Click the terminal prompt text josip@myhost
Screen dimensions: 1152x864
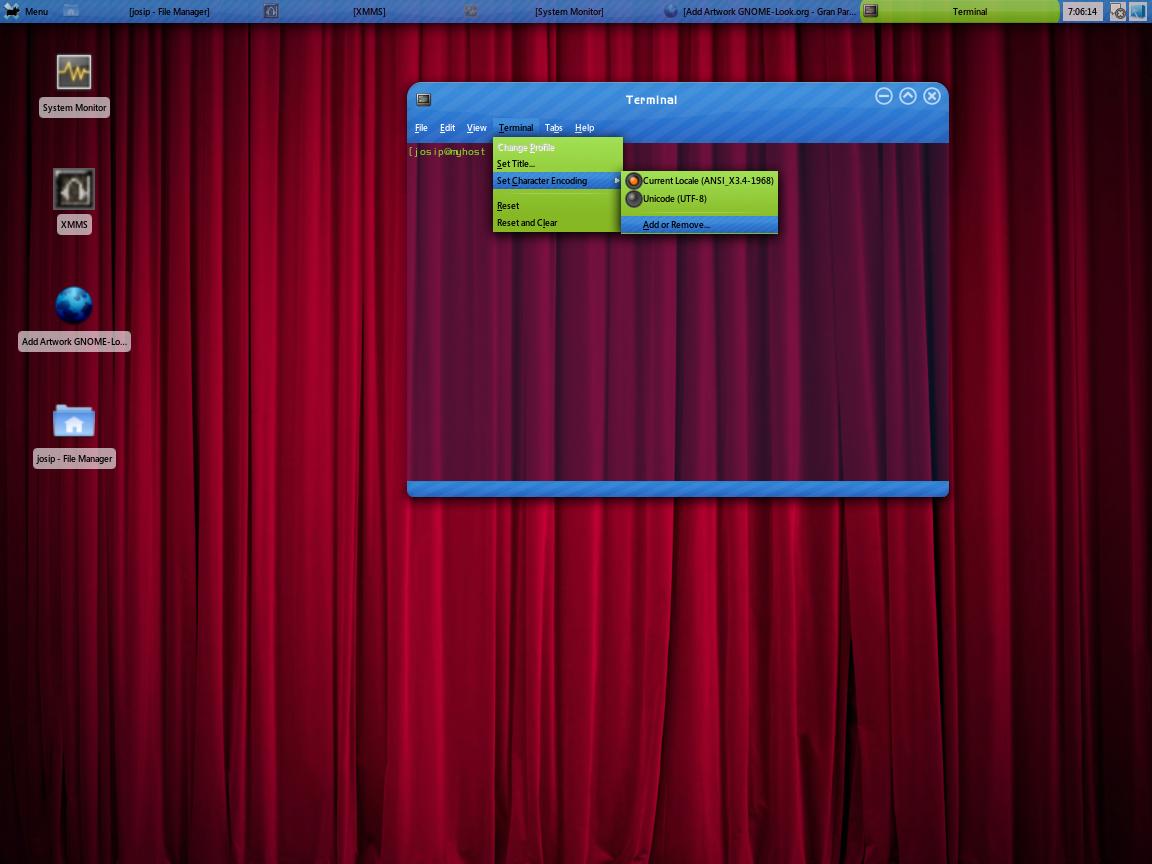[x=447, y=151]
